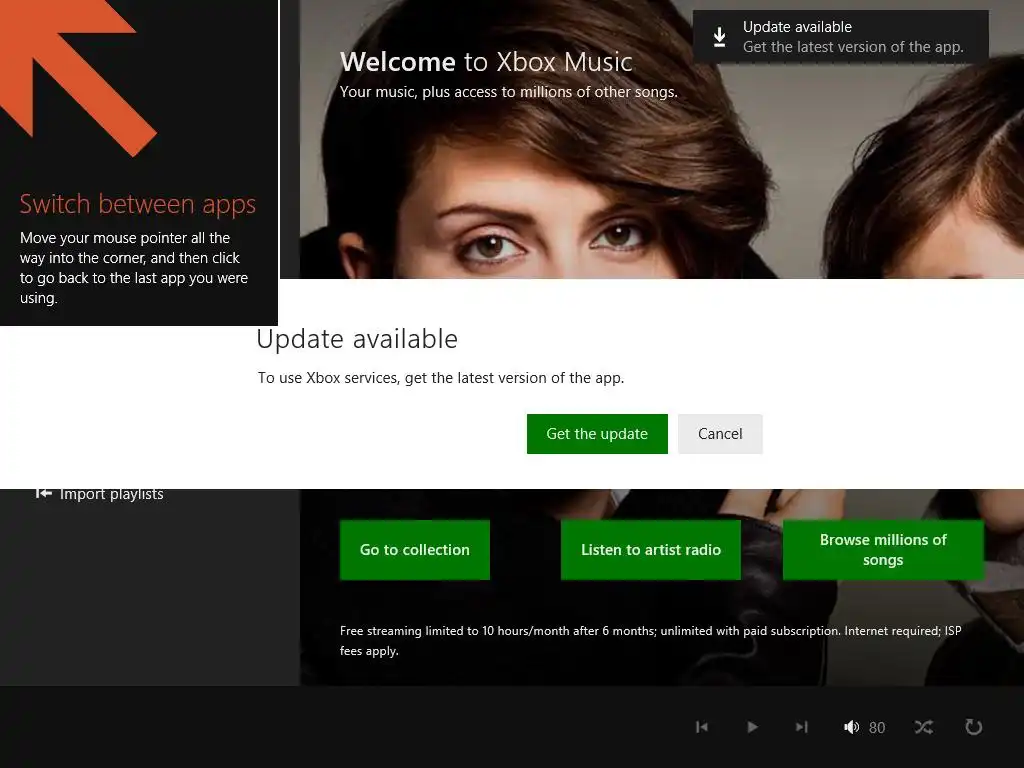Click the Get the update button
Viewport: 1024px width, 768px height.
[x=597, y=434]
